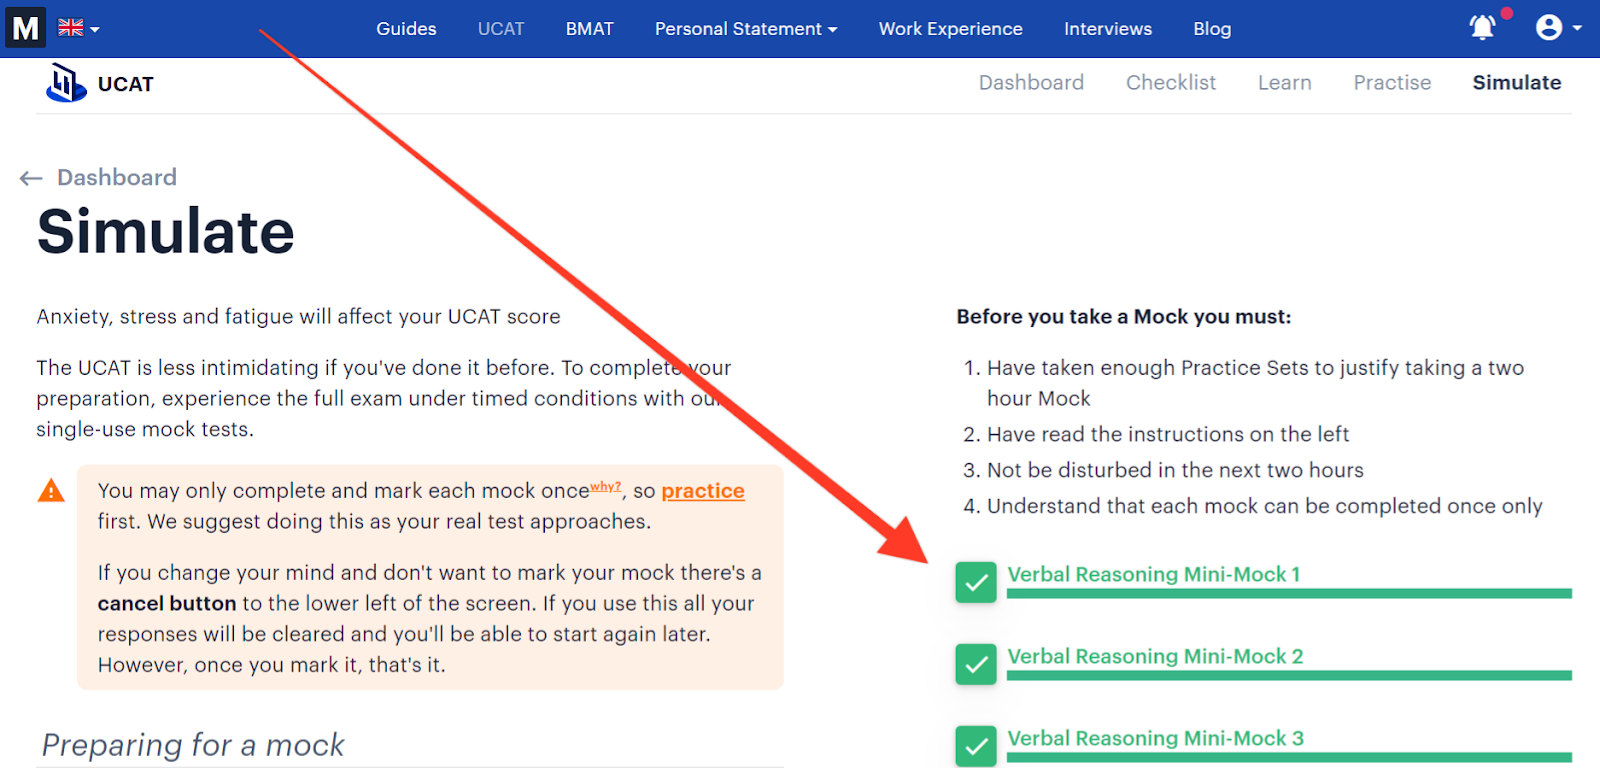
Task: Click the bold 'cancel button' text
Action: [x=167, y=603]
